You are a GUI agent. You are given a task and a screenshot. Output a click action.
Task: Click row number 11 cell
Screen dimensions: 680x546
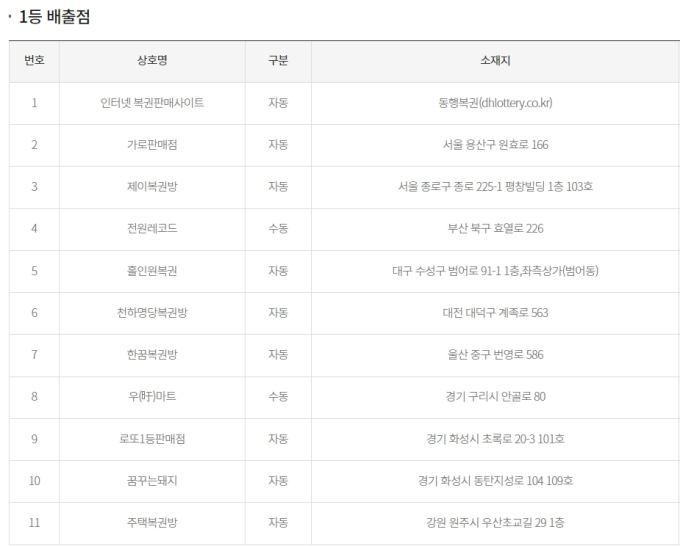point(34,523)
